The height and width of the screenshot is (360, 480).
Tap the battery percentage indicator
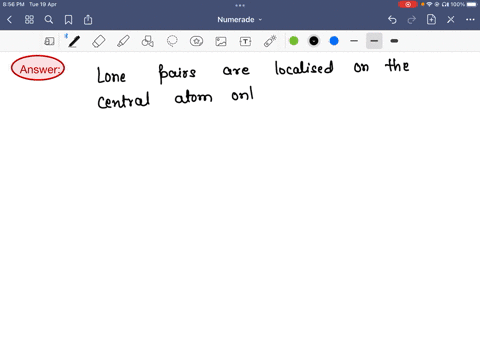point(458,4)
